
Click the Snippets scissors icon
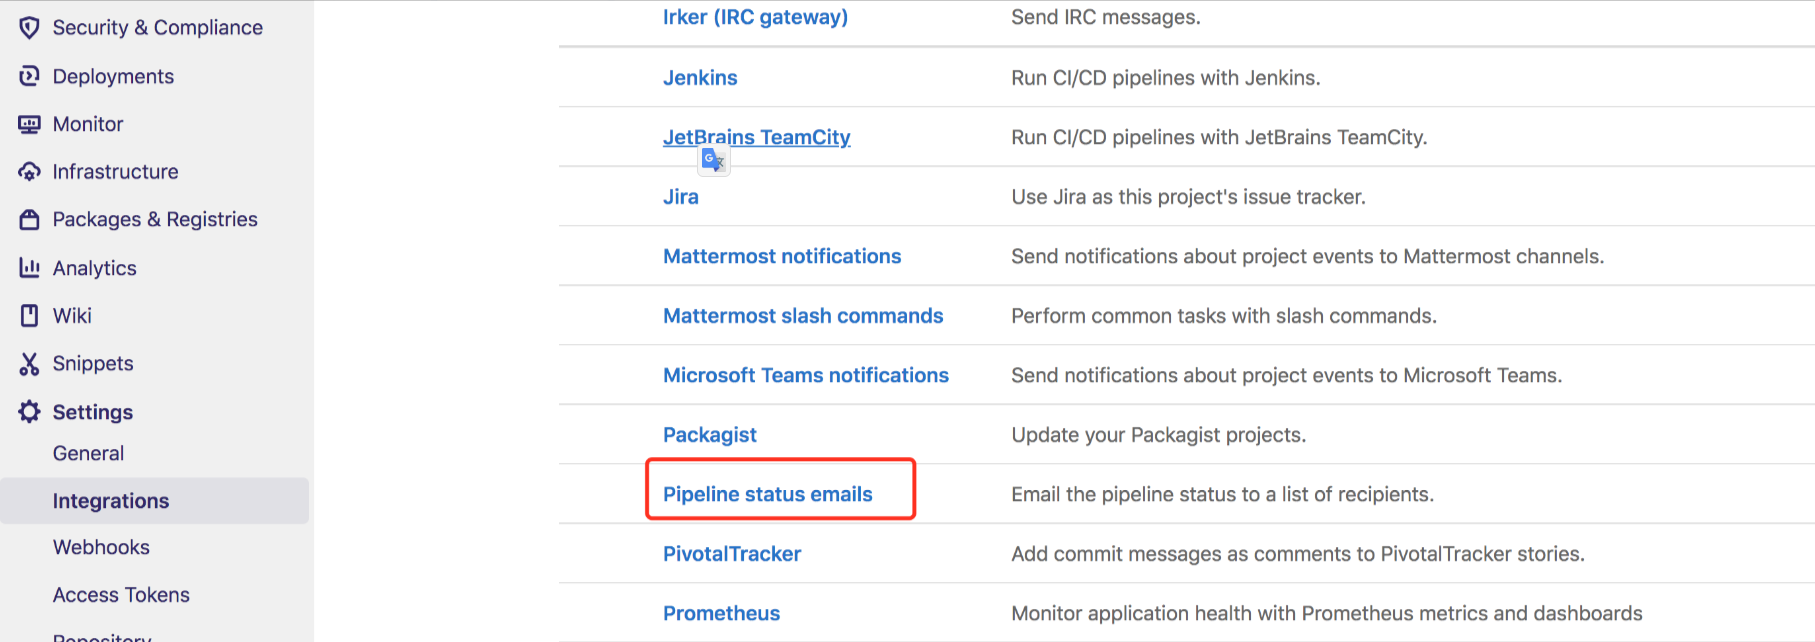(x=29, y=364)
